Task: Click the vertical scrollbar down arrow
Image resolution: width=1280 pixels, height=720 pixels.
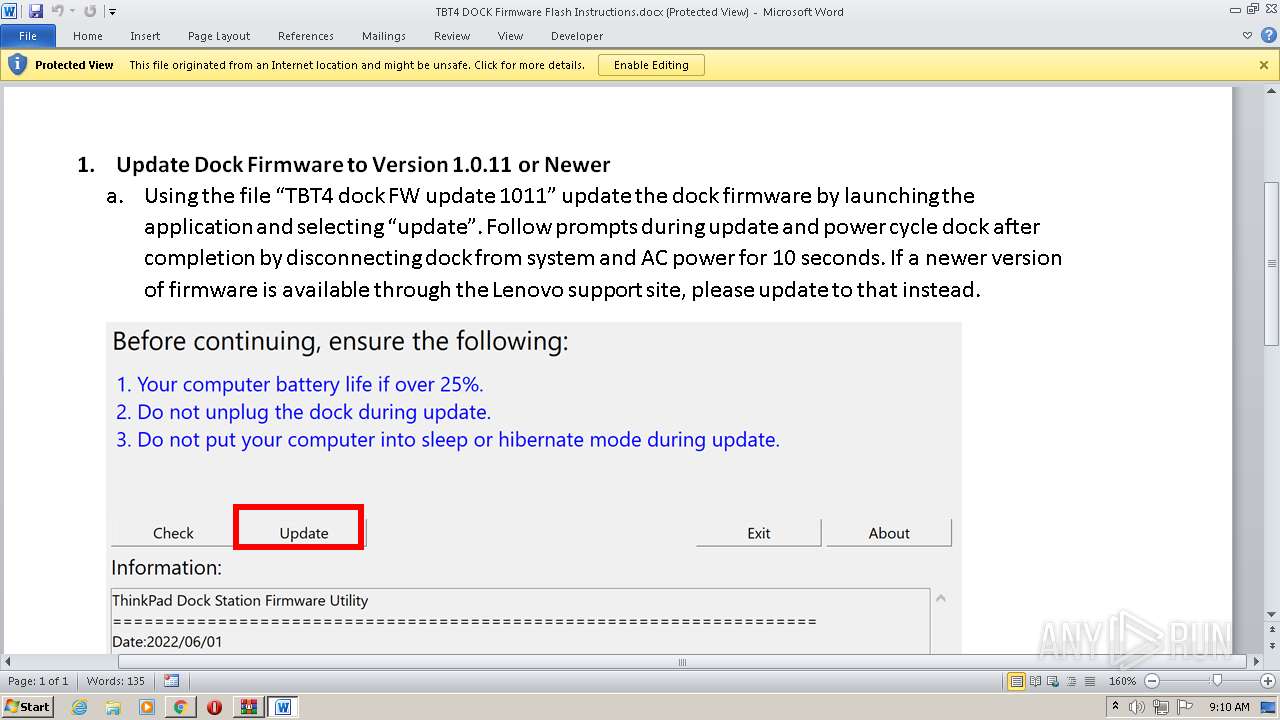Action: coord(1271,613)
